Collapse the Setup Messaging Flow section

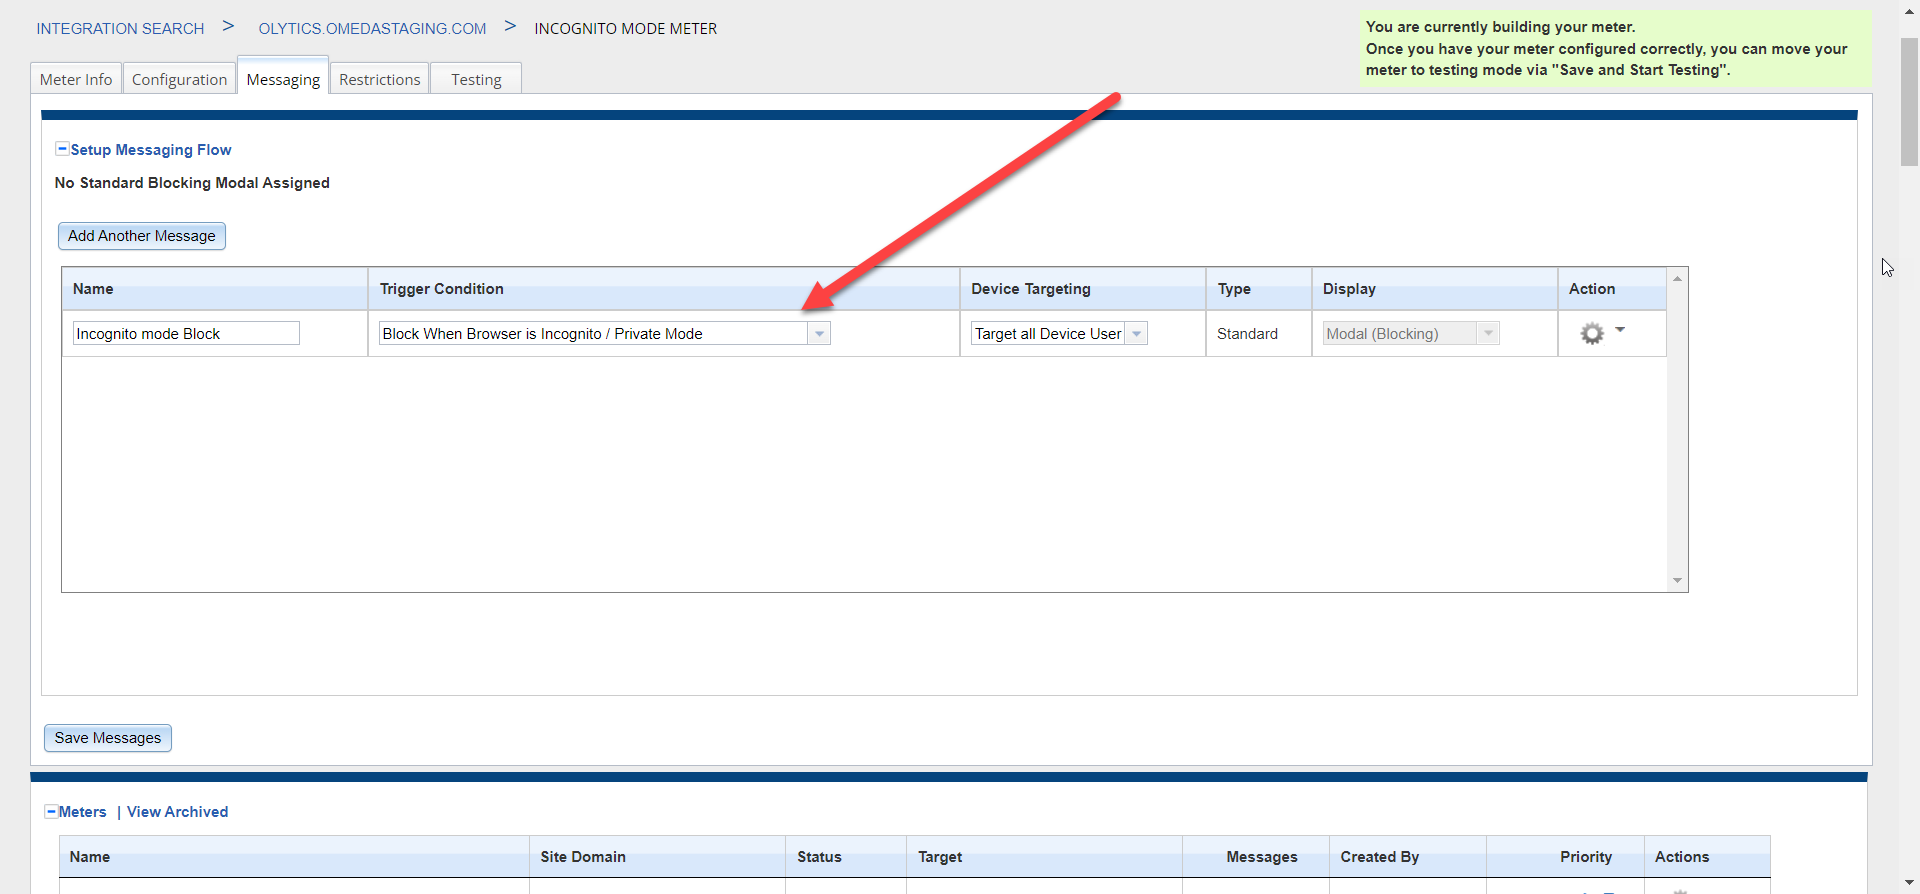[62, 149]
